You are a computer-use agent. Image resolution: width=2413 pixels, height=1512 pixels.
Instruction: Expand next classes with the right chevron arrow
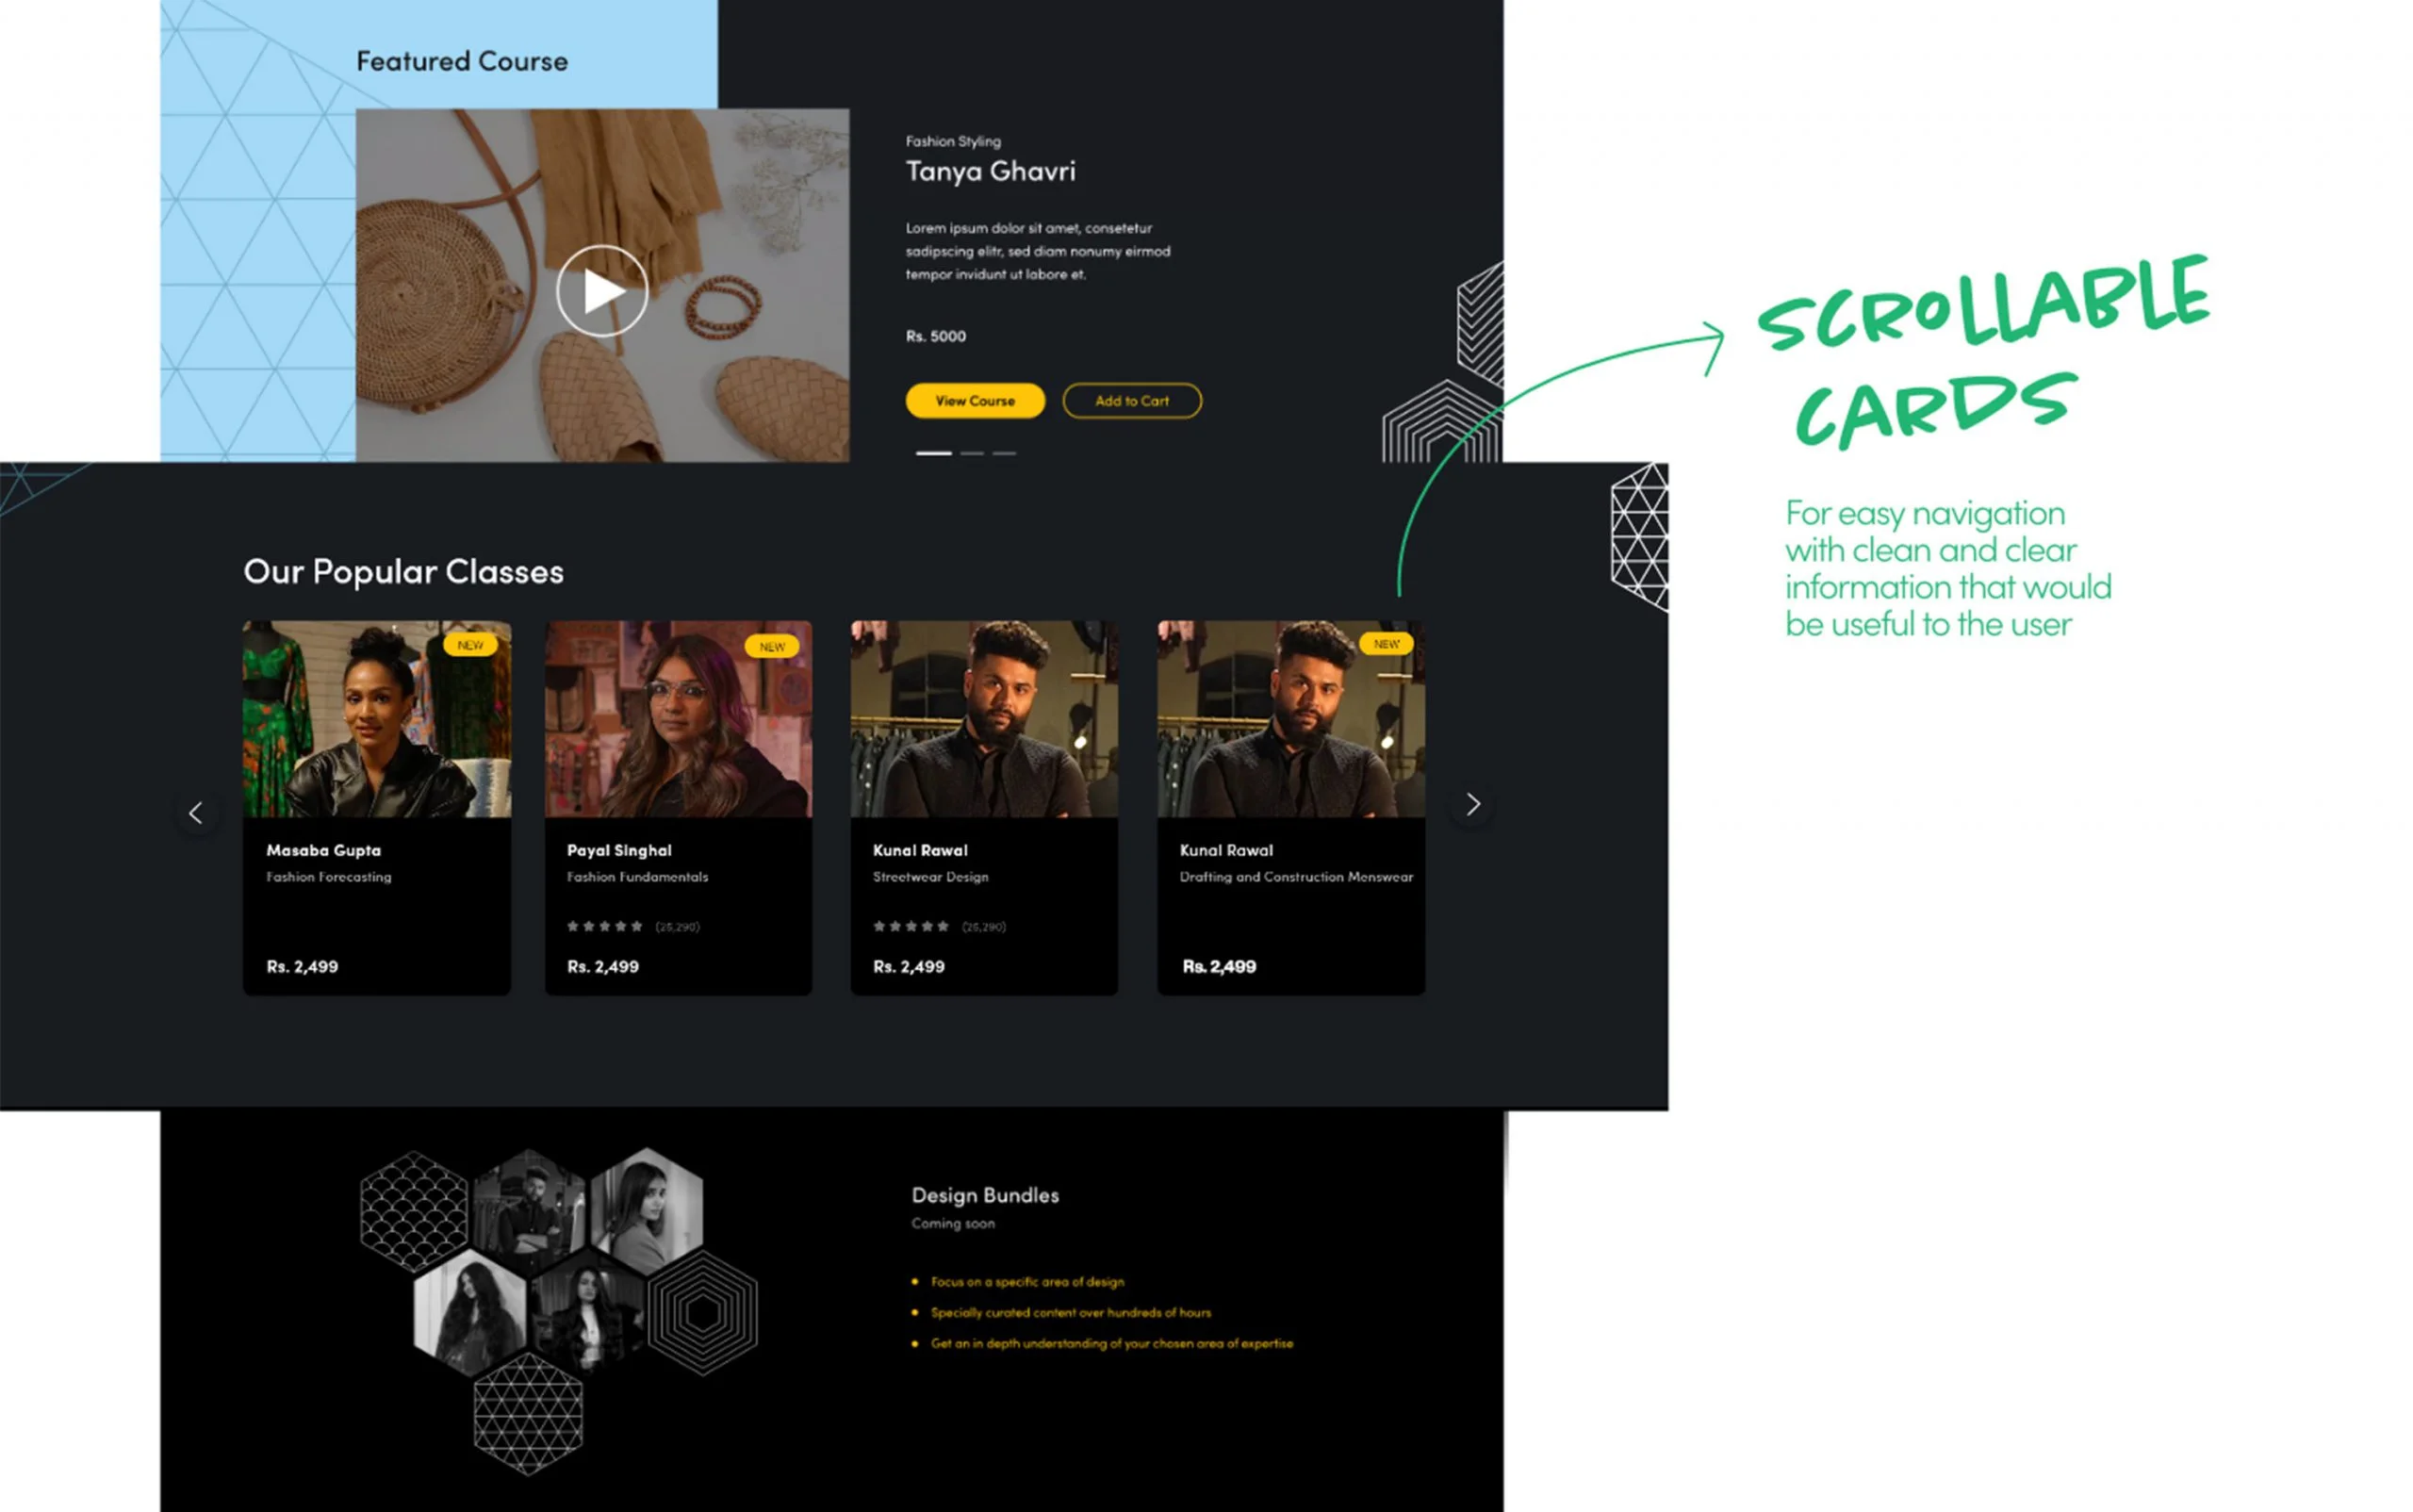[x=1472, y=804]
